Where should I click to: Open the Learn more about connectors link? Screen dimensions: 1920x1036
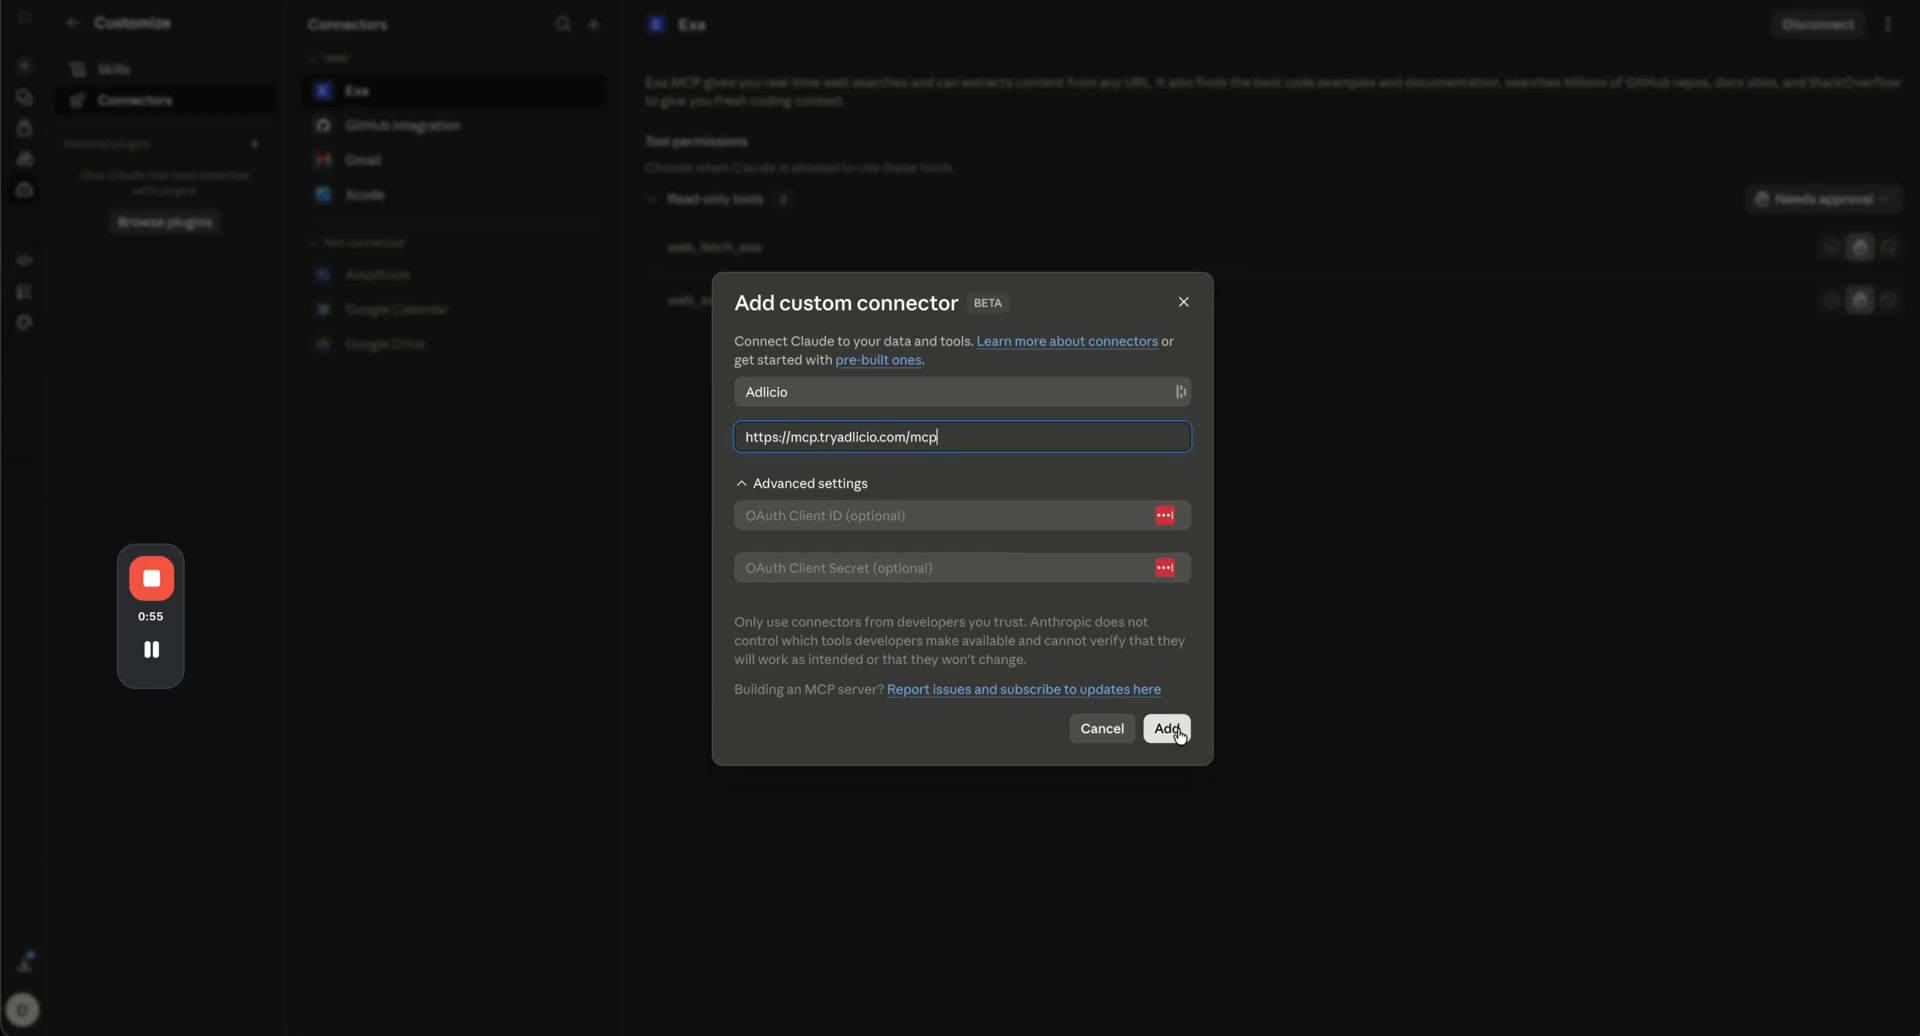(x=1067, y=341)
